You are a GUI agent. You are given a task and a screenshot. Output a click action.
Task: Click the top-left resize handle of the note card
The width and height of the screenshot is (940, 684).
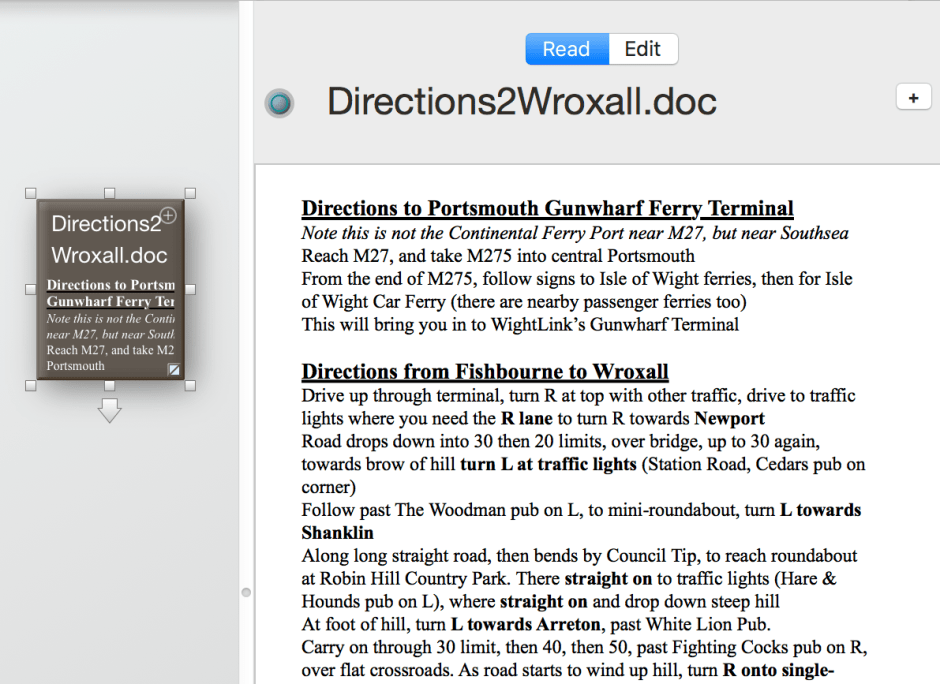30,193
